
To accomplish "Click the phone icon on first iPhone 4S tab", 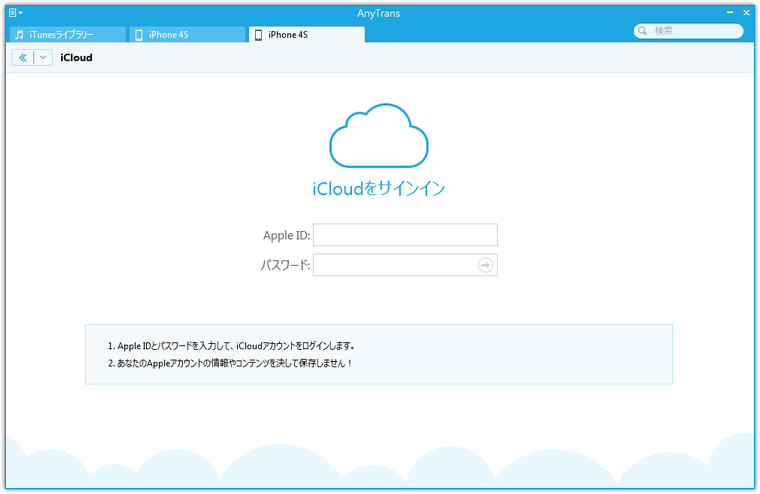I will (x=139, y=35).
